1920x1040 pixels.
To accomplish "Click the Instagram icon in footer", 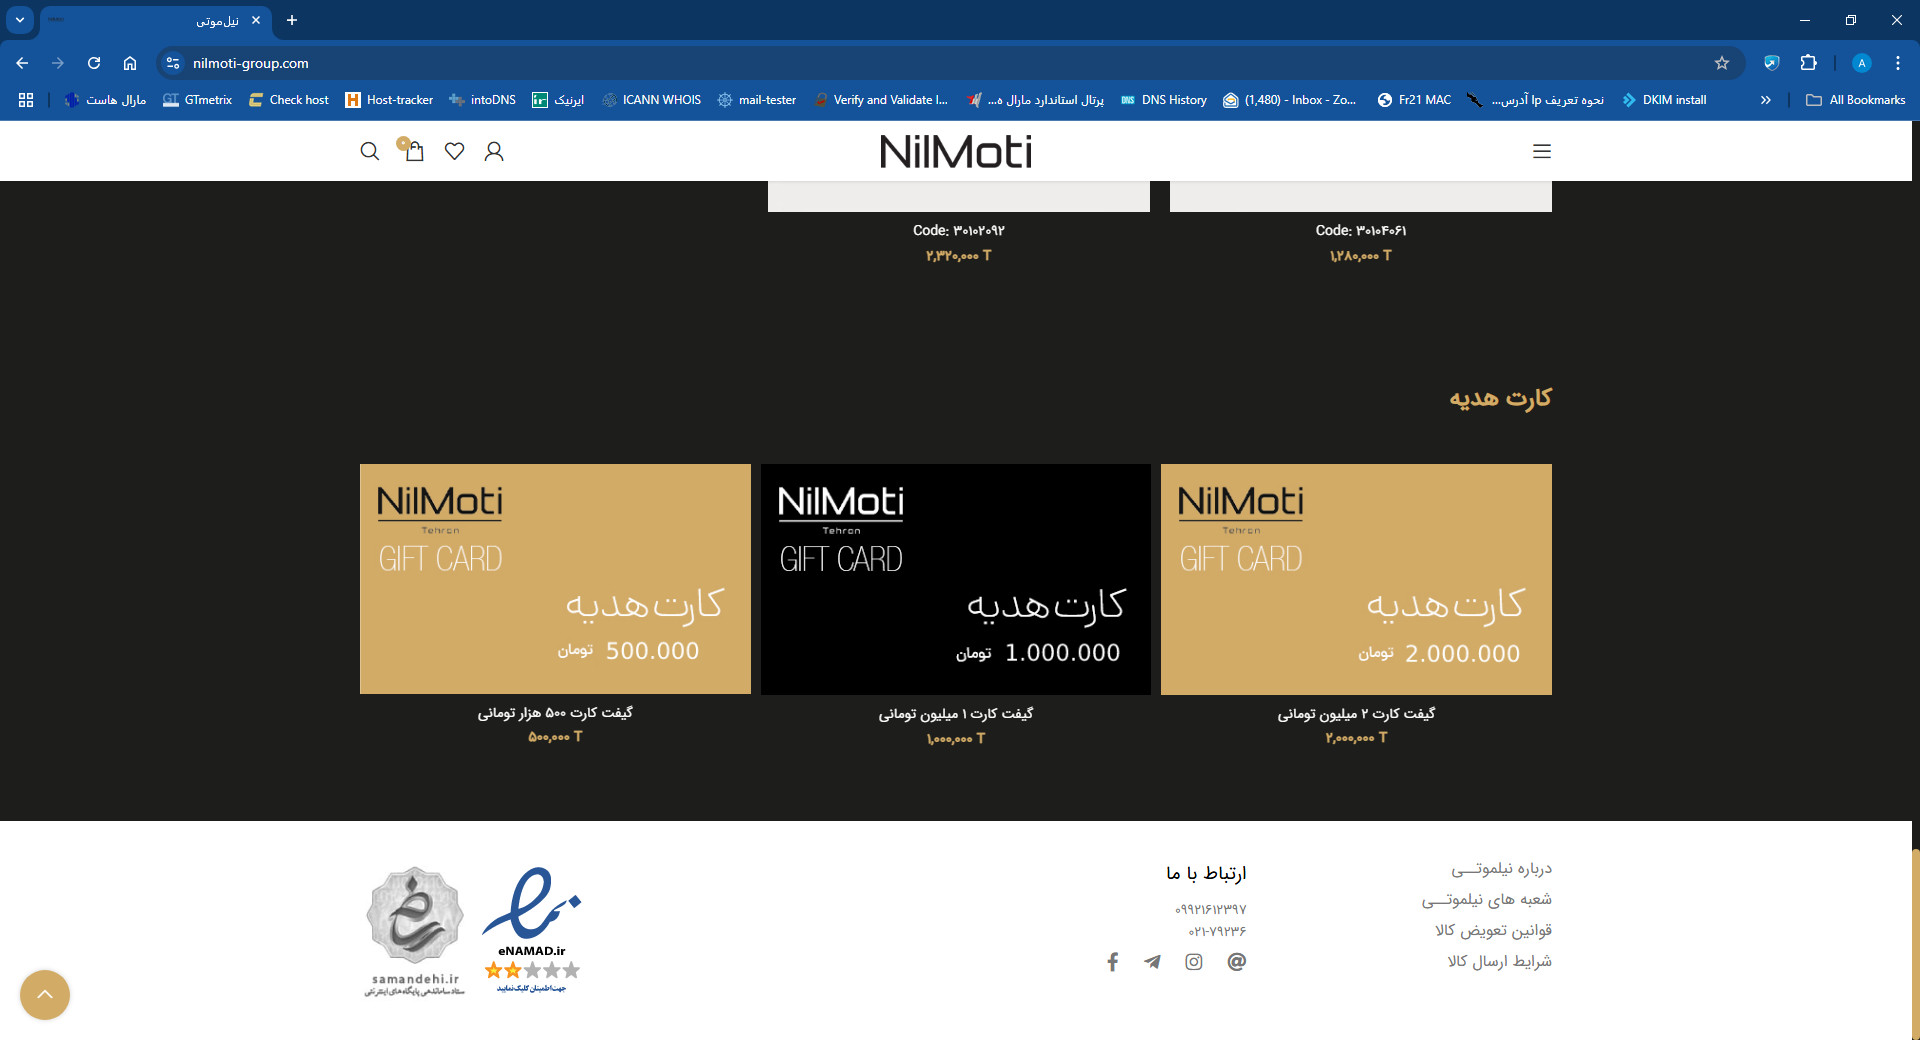I will (1194, 962).
